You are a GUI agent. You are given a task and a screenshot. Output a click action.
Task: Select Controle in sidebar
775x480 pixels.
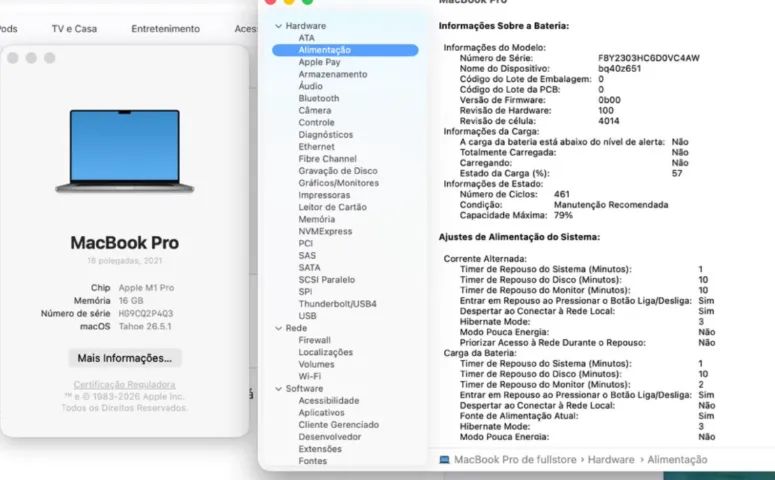click(316, 123)
